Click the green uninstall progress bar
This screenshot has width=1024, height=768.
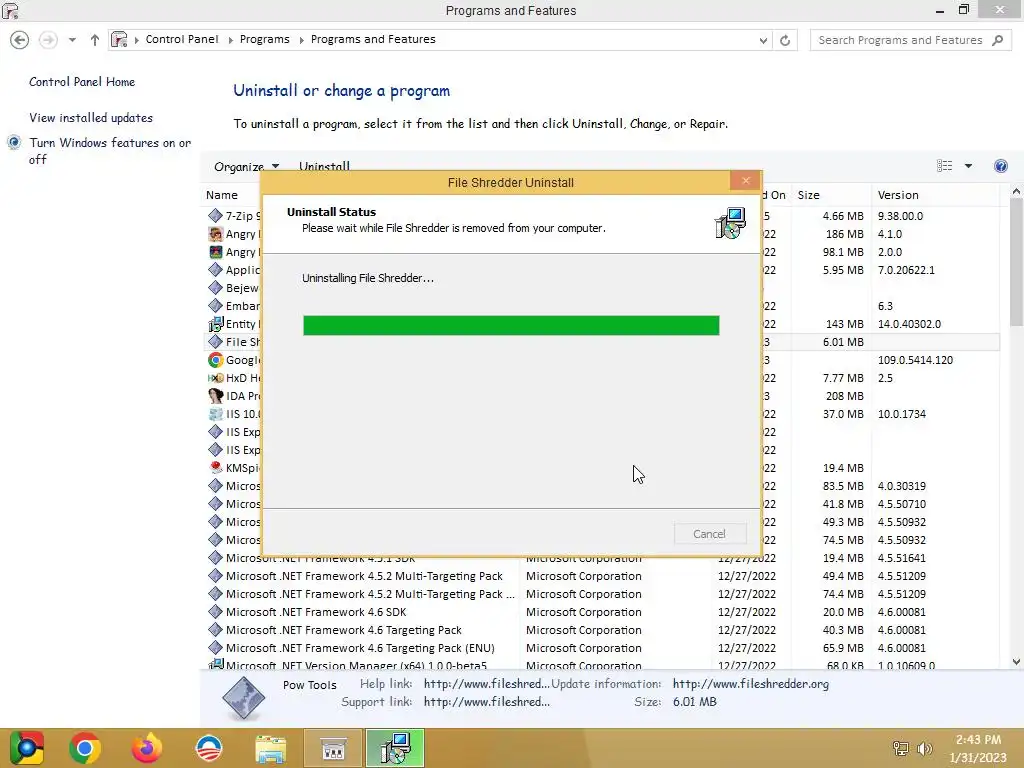tap(511, 325)
